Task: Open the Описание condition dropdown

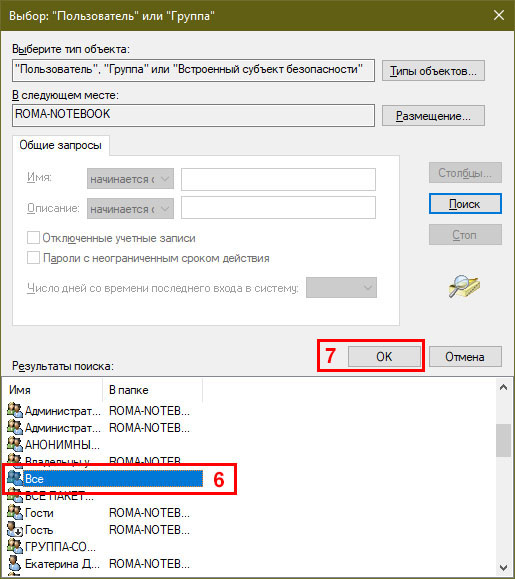Action: click(x=130, y=209)
